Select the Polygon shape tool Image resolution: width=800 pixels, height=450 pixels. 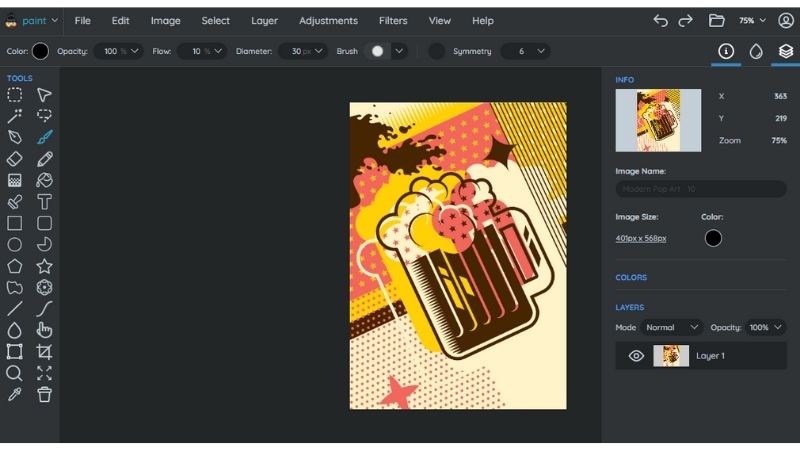coord(14,266)
